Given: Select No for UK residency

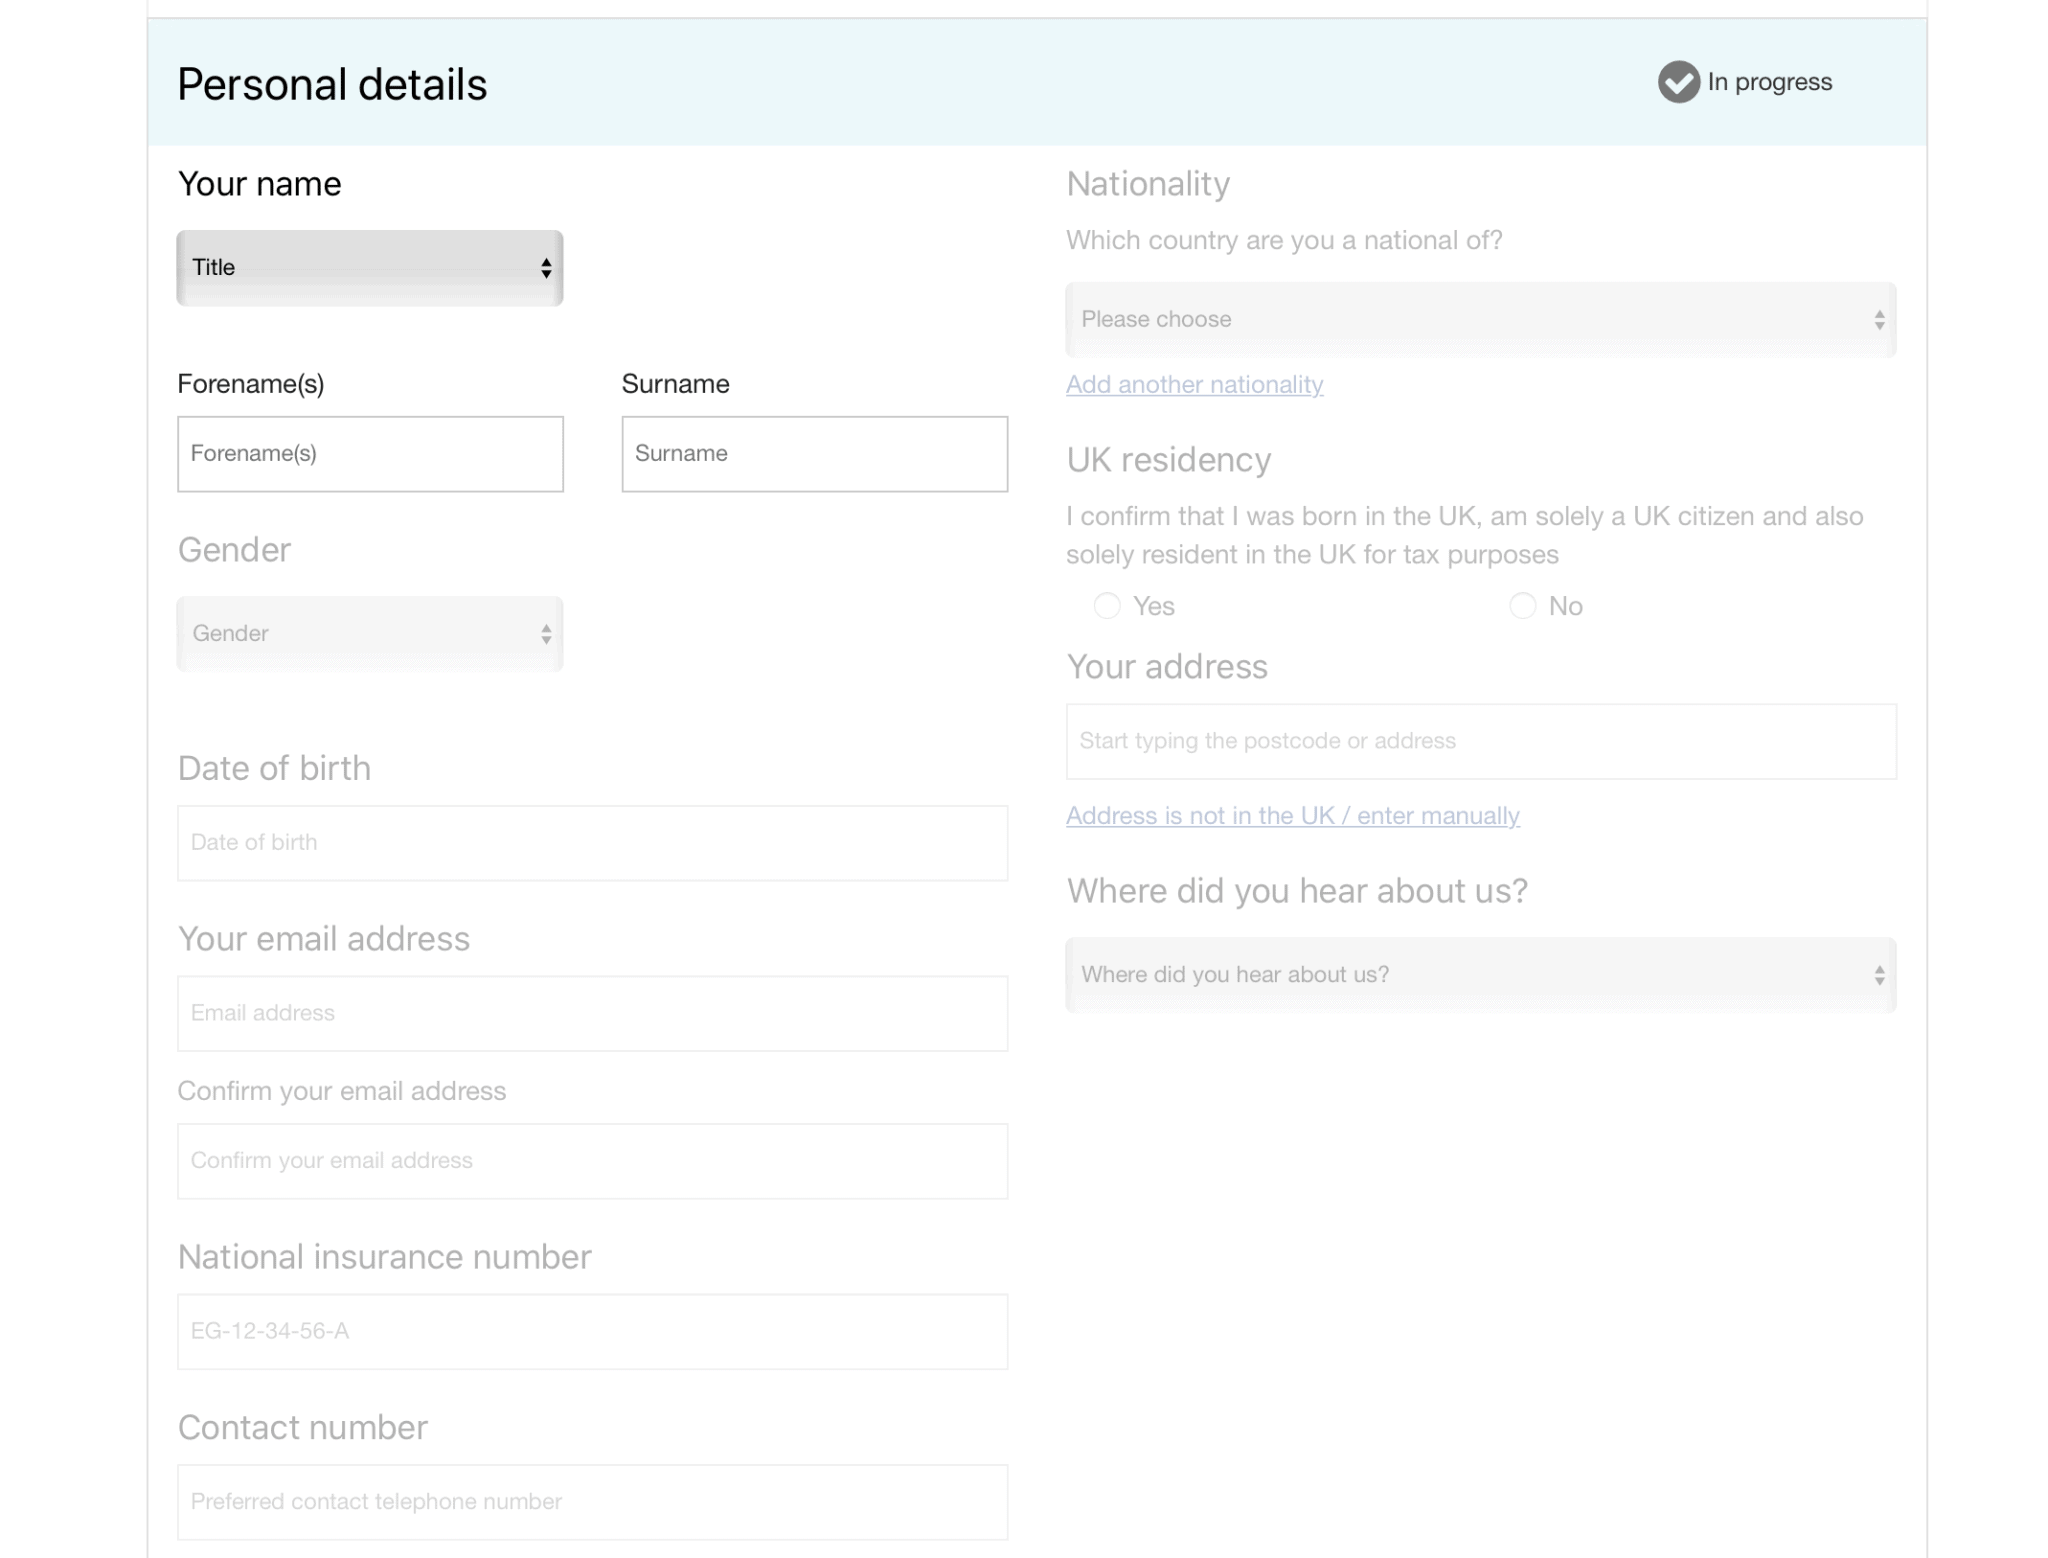Looking at the screenshot, I should pos(1522,606).
